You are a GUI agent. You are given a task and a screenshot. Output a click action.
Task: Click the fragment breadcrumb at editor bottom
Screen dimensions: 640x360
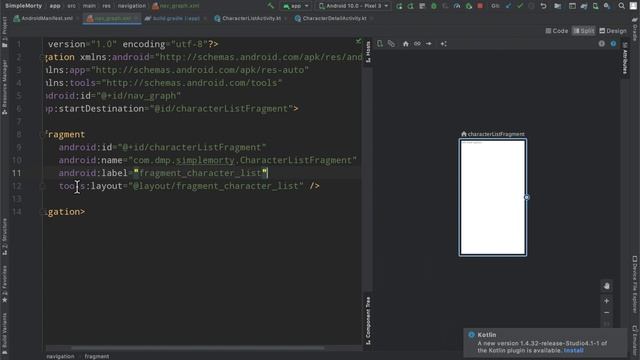[97, 356]
